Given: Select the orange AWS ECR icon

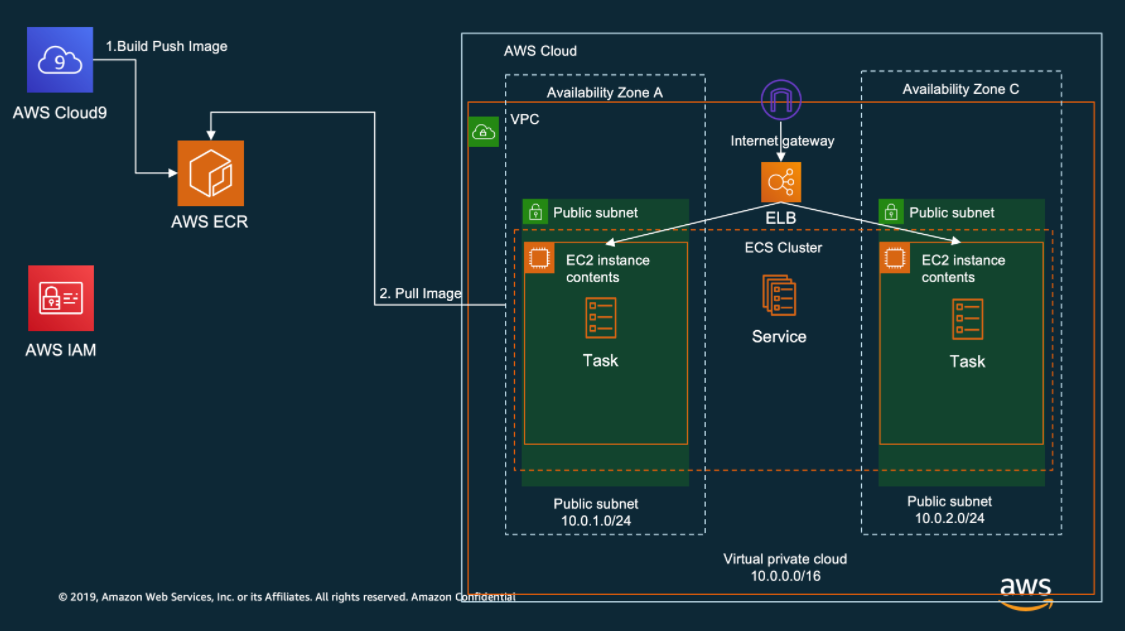Looking at the screenshot, I should 210,173.
